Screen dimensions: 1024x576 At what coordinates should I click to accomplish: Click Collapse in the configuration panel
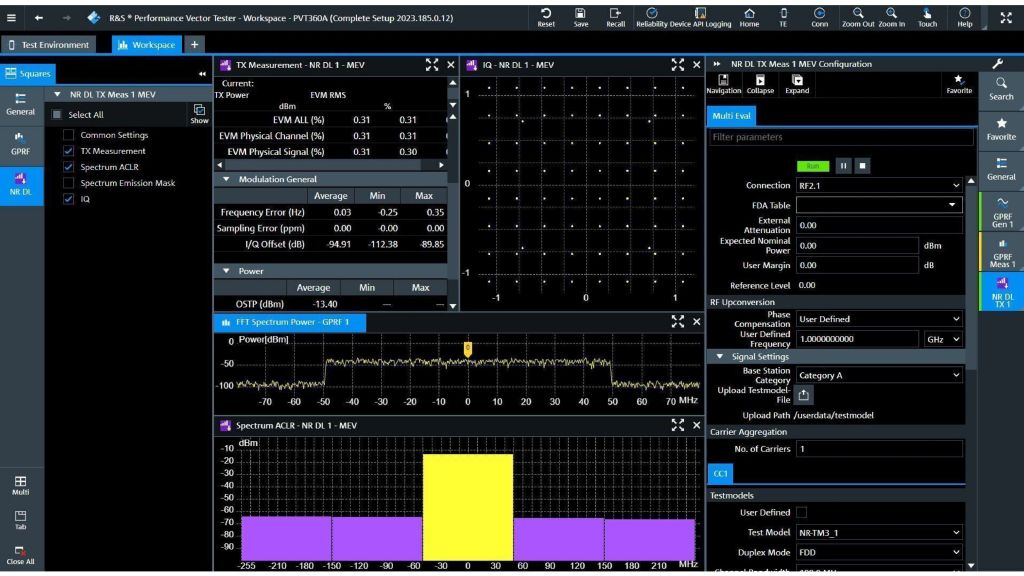760,84
